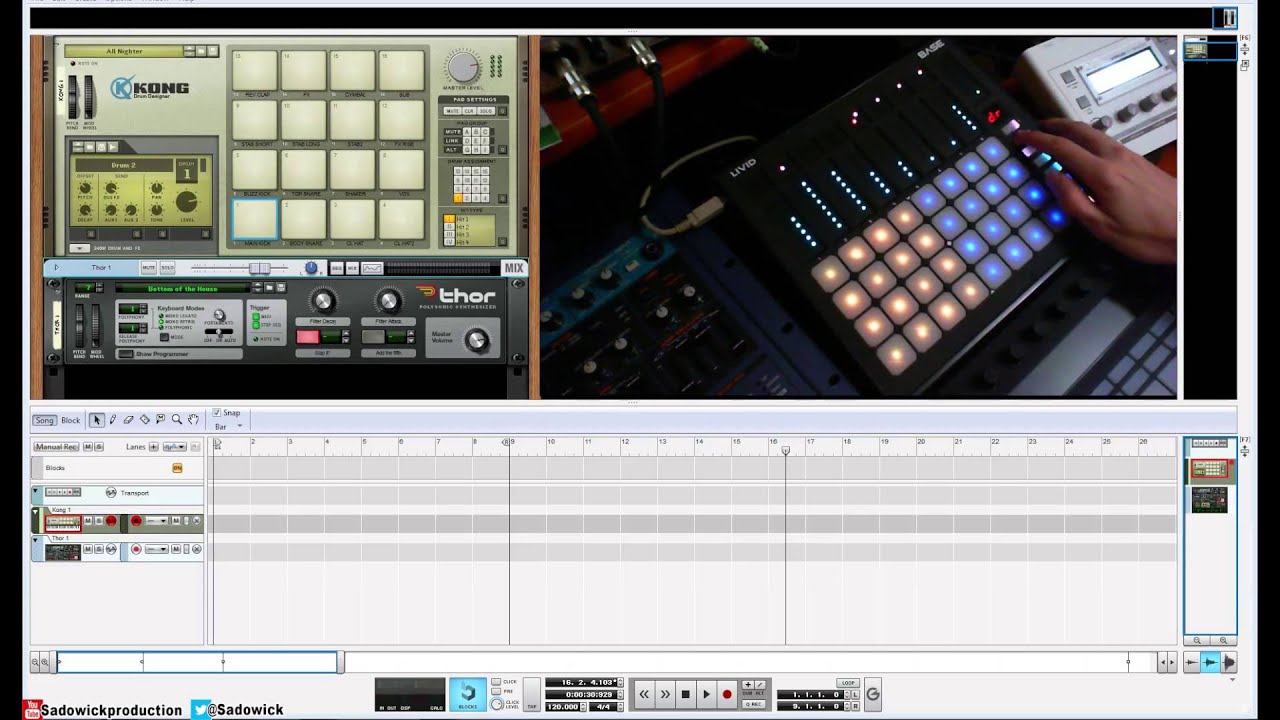Open the Kong 1 lane dropdown
The width and height of the screenshot is (1280, 720).
(x=156, y=521)
